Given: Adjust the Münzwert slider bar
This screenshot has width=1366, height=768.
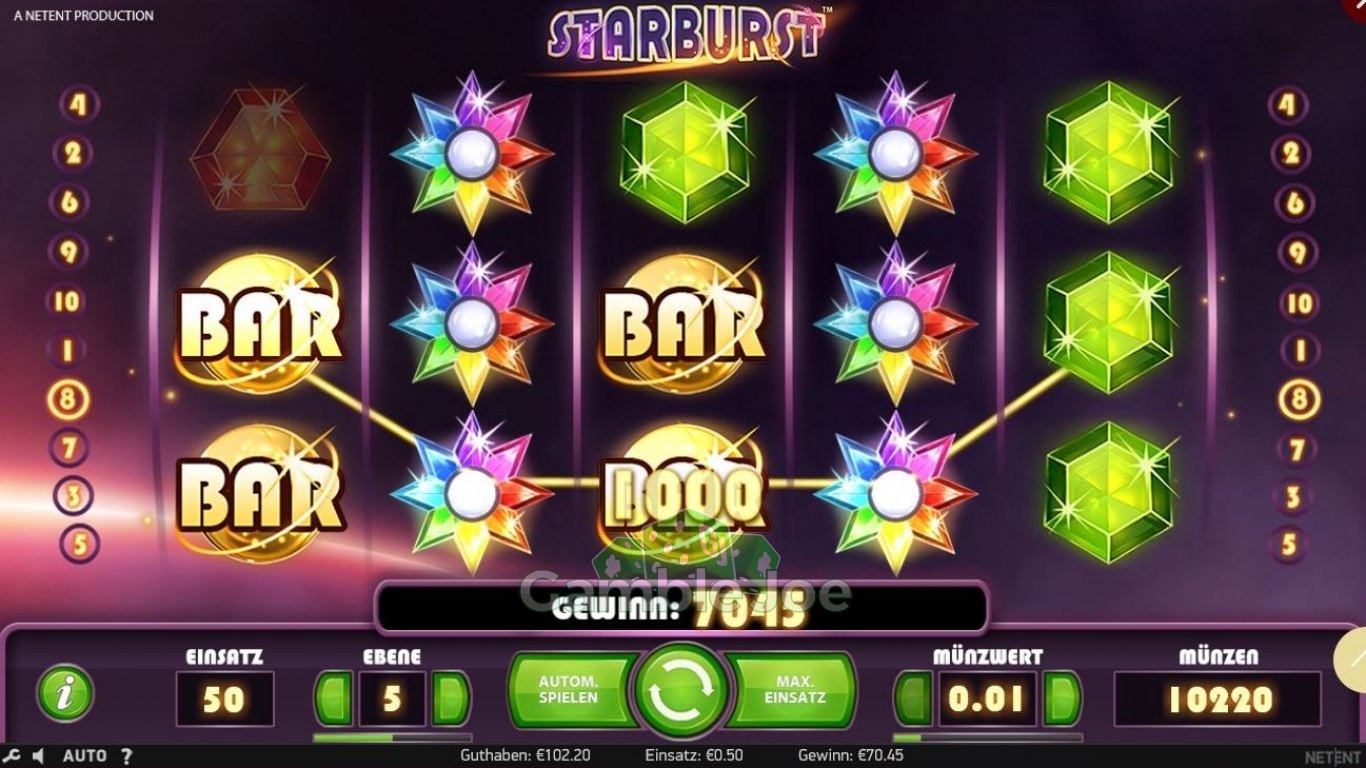Looking at the screenshot, I should 987,738.
